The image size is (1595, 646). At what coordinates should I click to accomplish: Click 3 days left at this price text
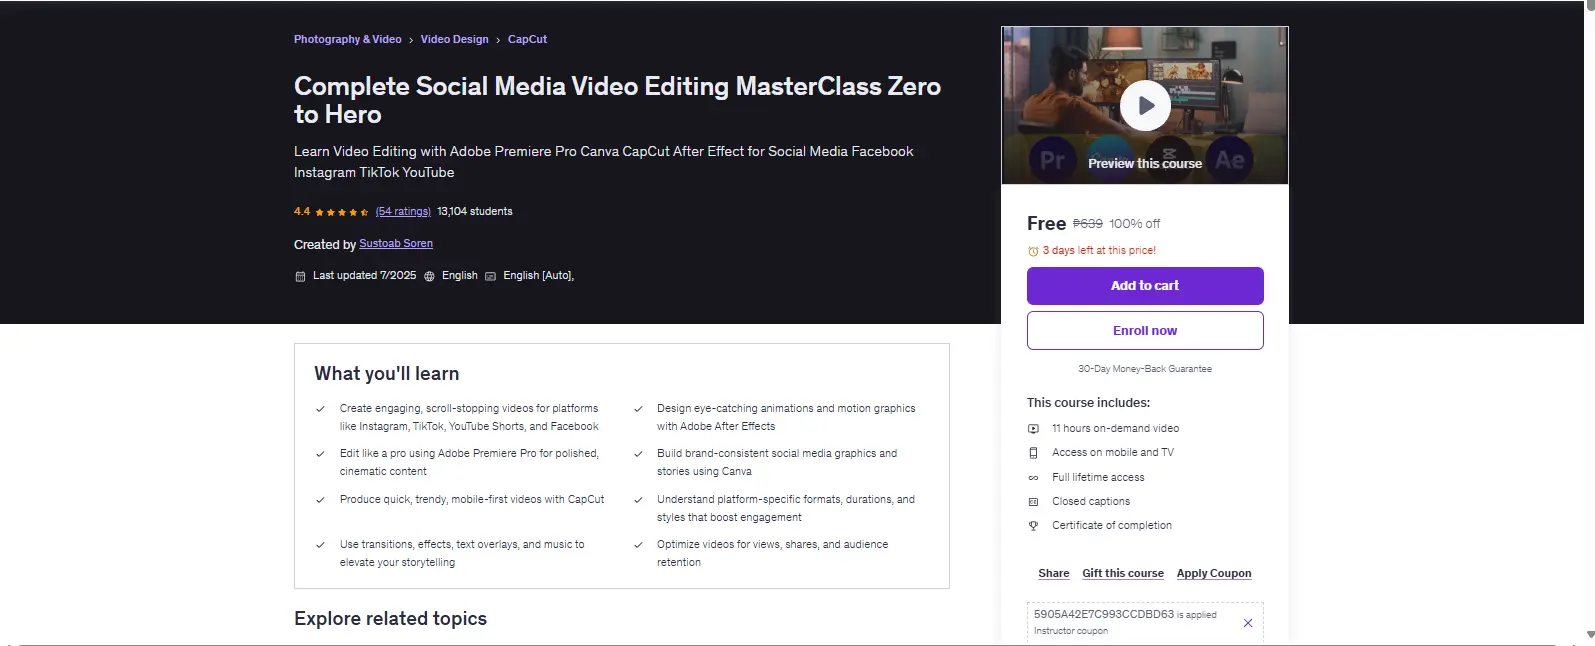(x=1099, y=251)
